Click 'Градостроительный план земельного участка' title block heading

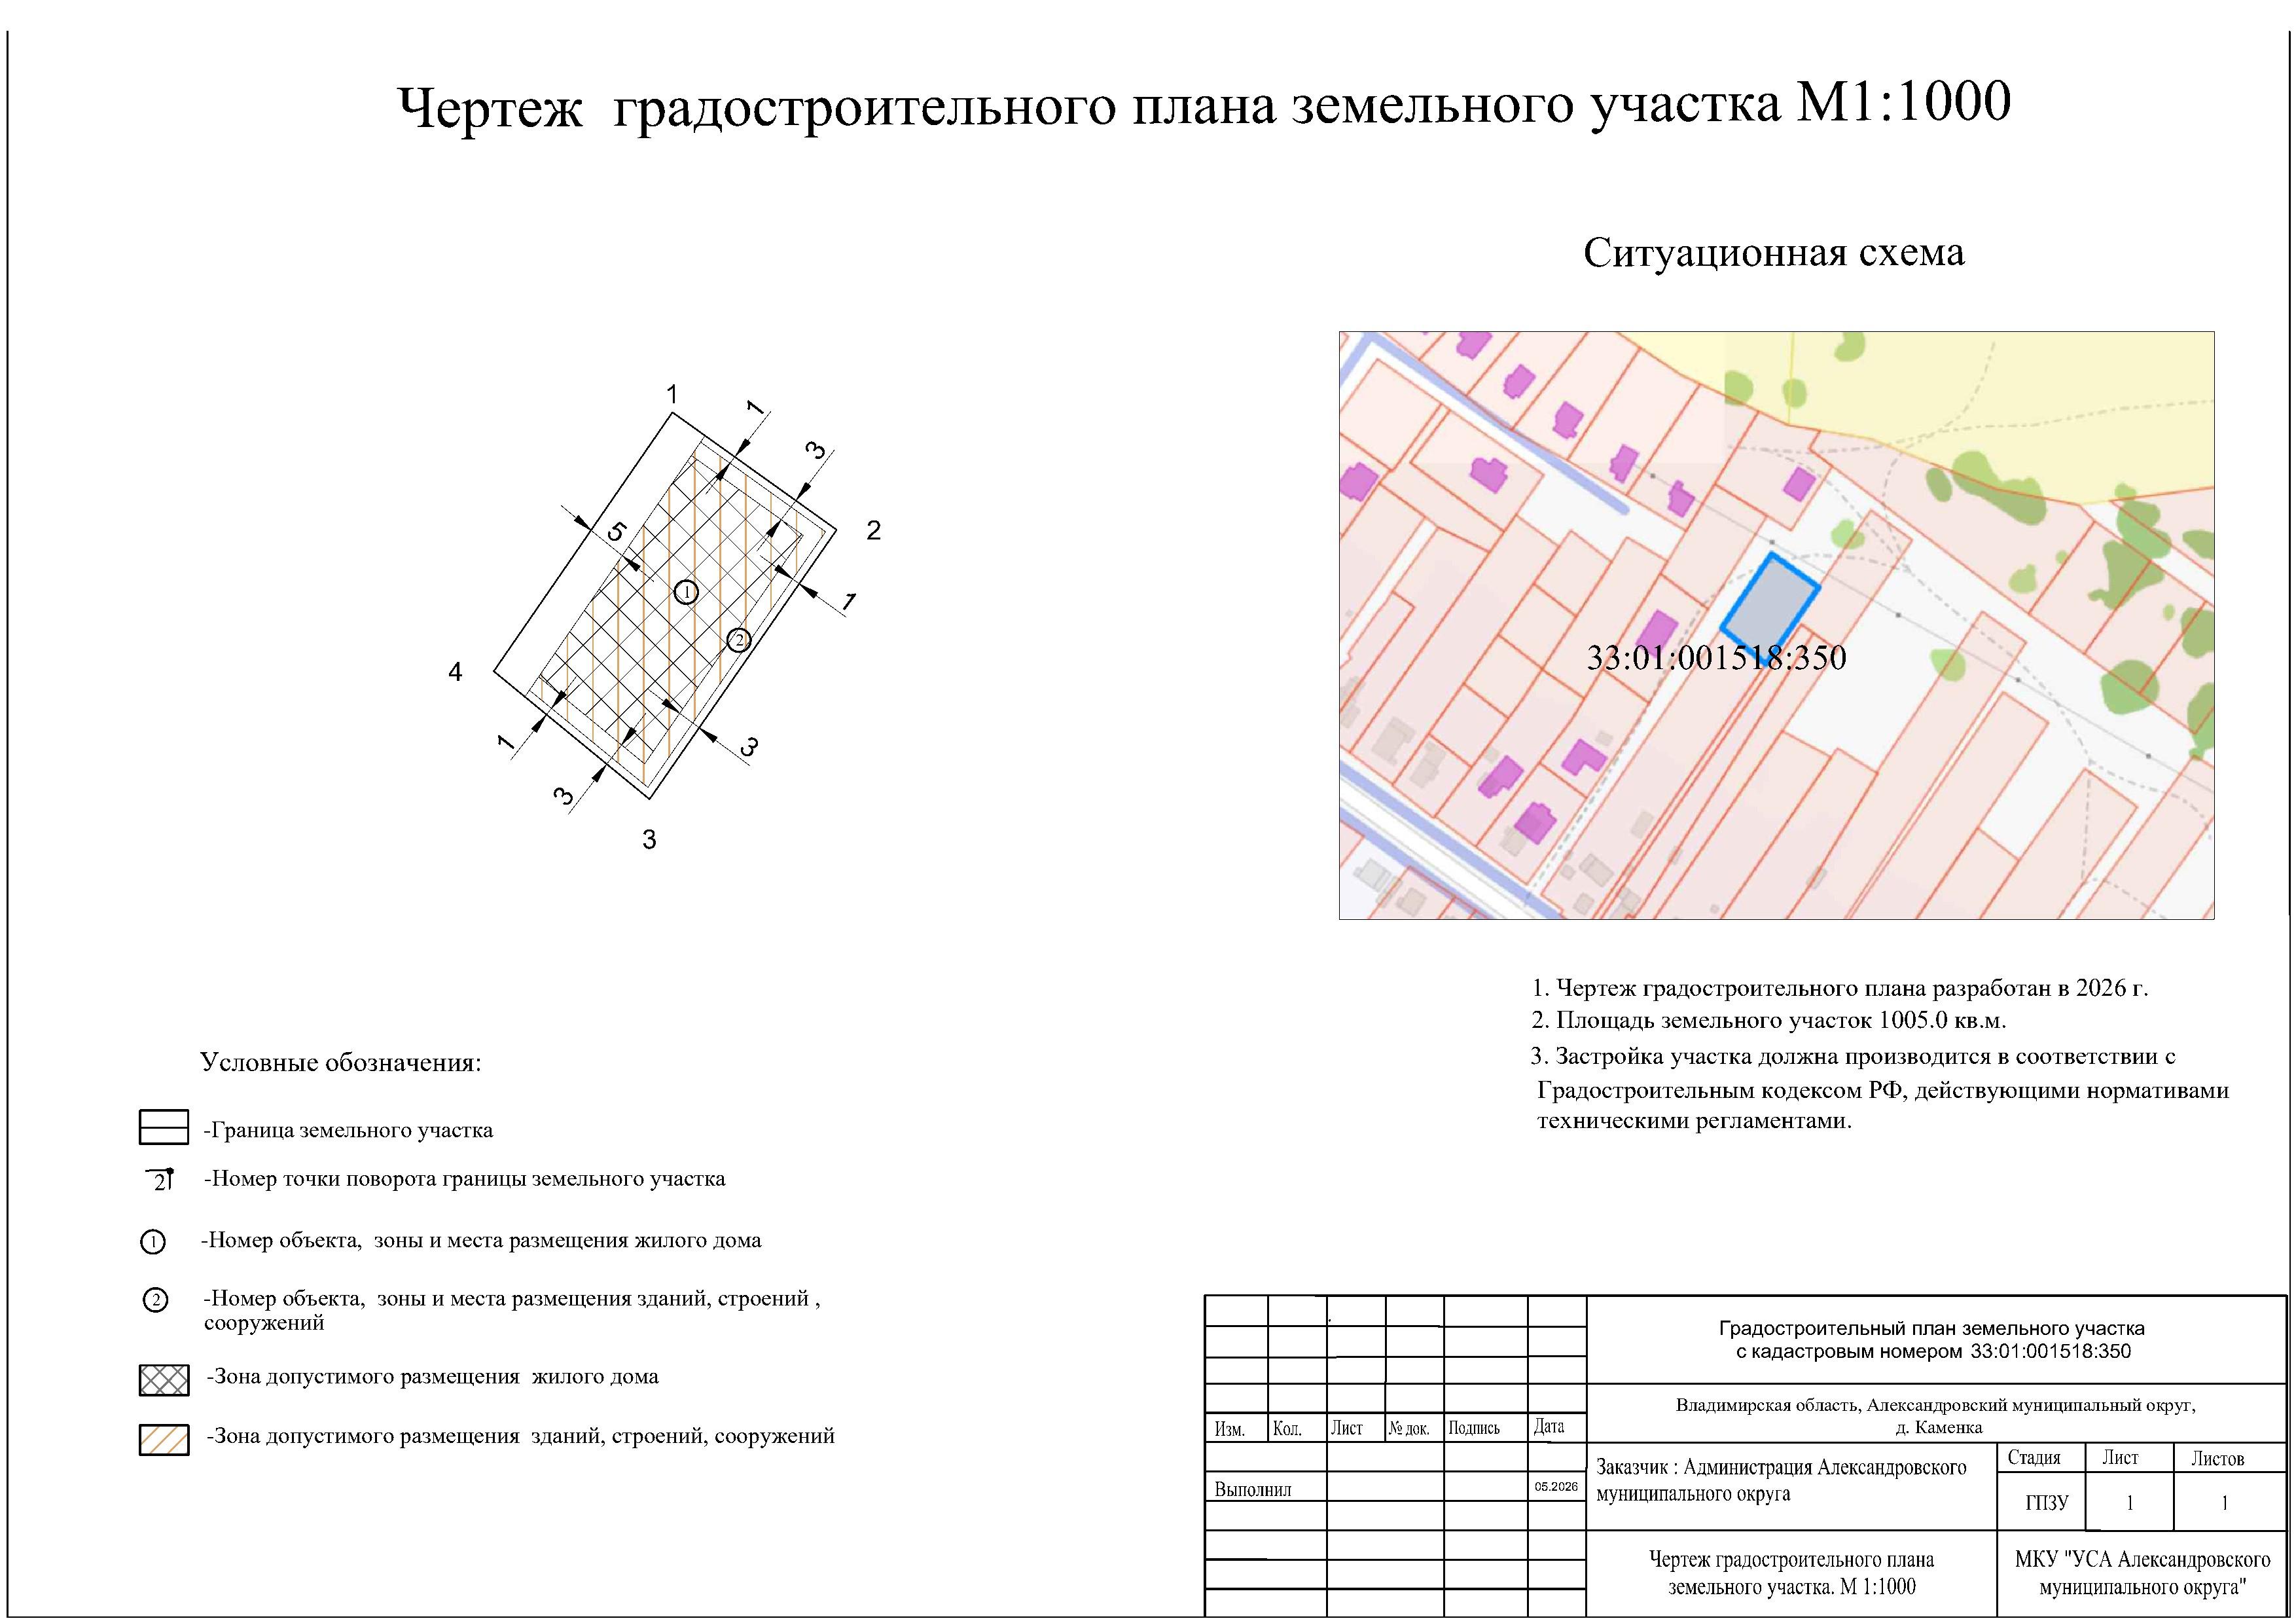point(1932,1329)
